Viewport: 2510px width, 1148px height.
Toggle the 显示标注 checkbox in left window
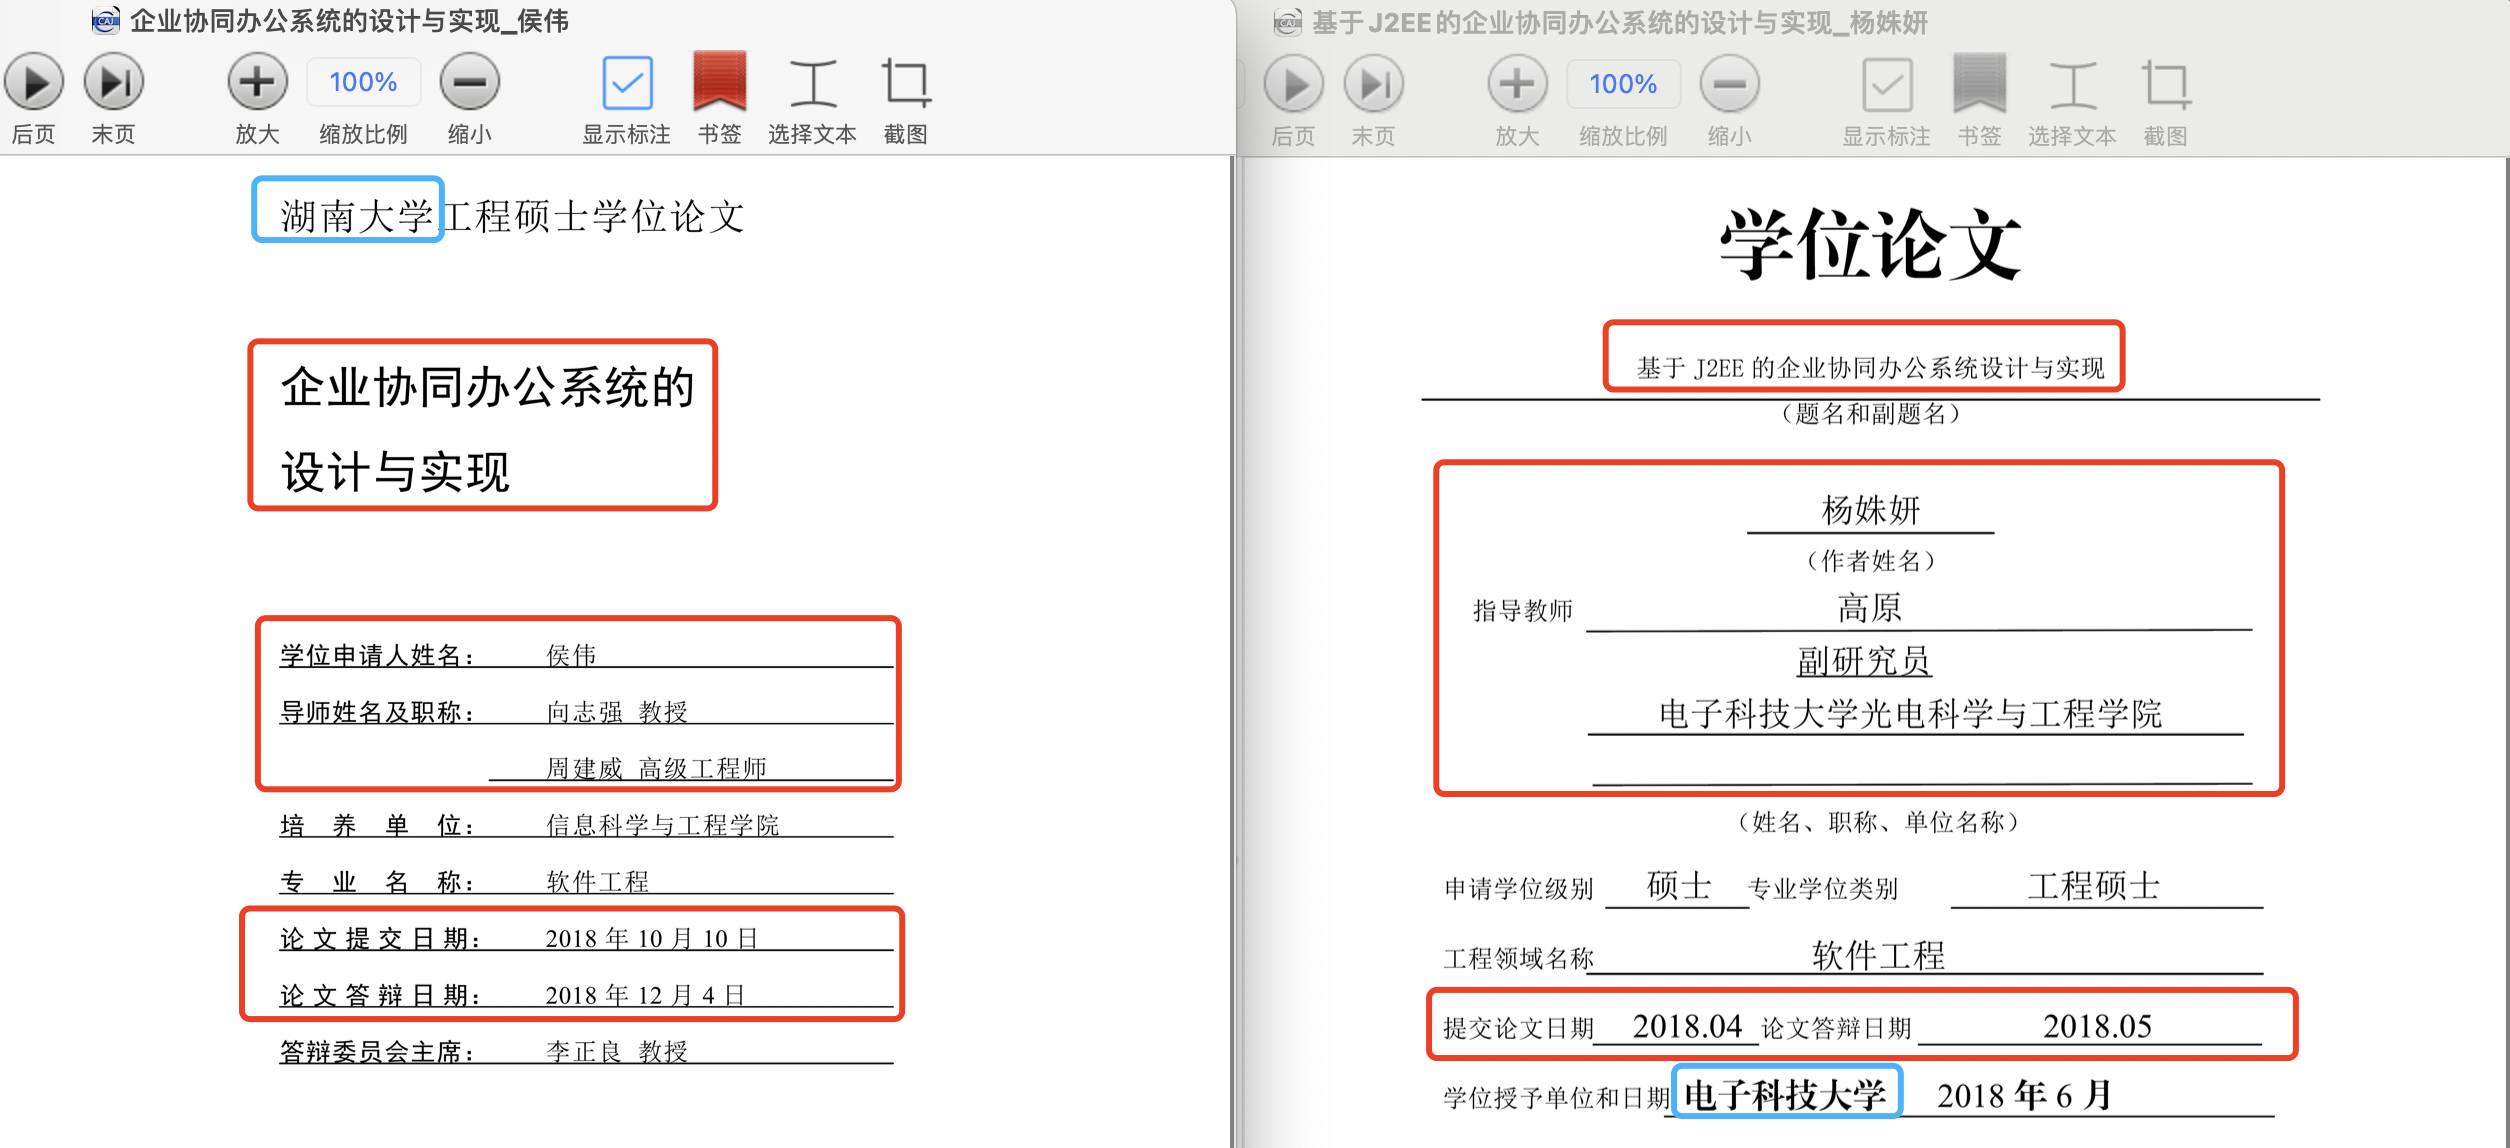tap(627, 83)
